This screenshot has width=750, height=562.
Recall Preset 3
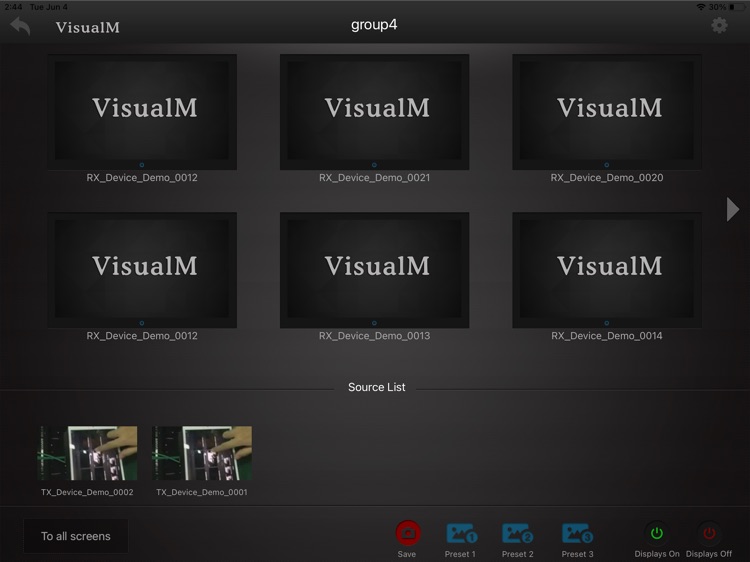tap(577, 533)
